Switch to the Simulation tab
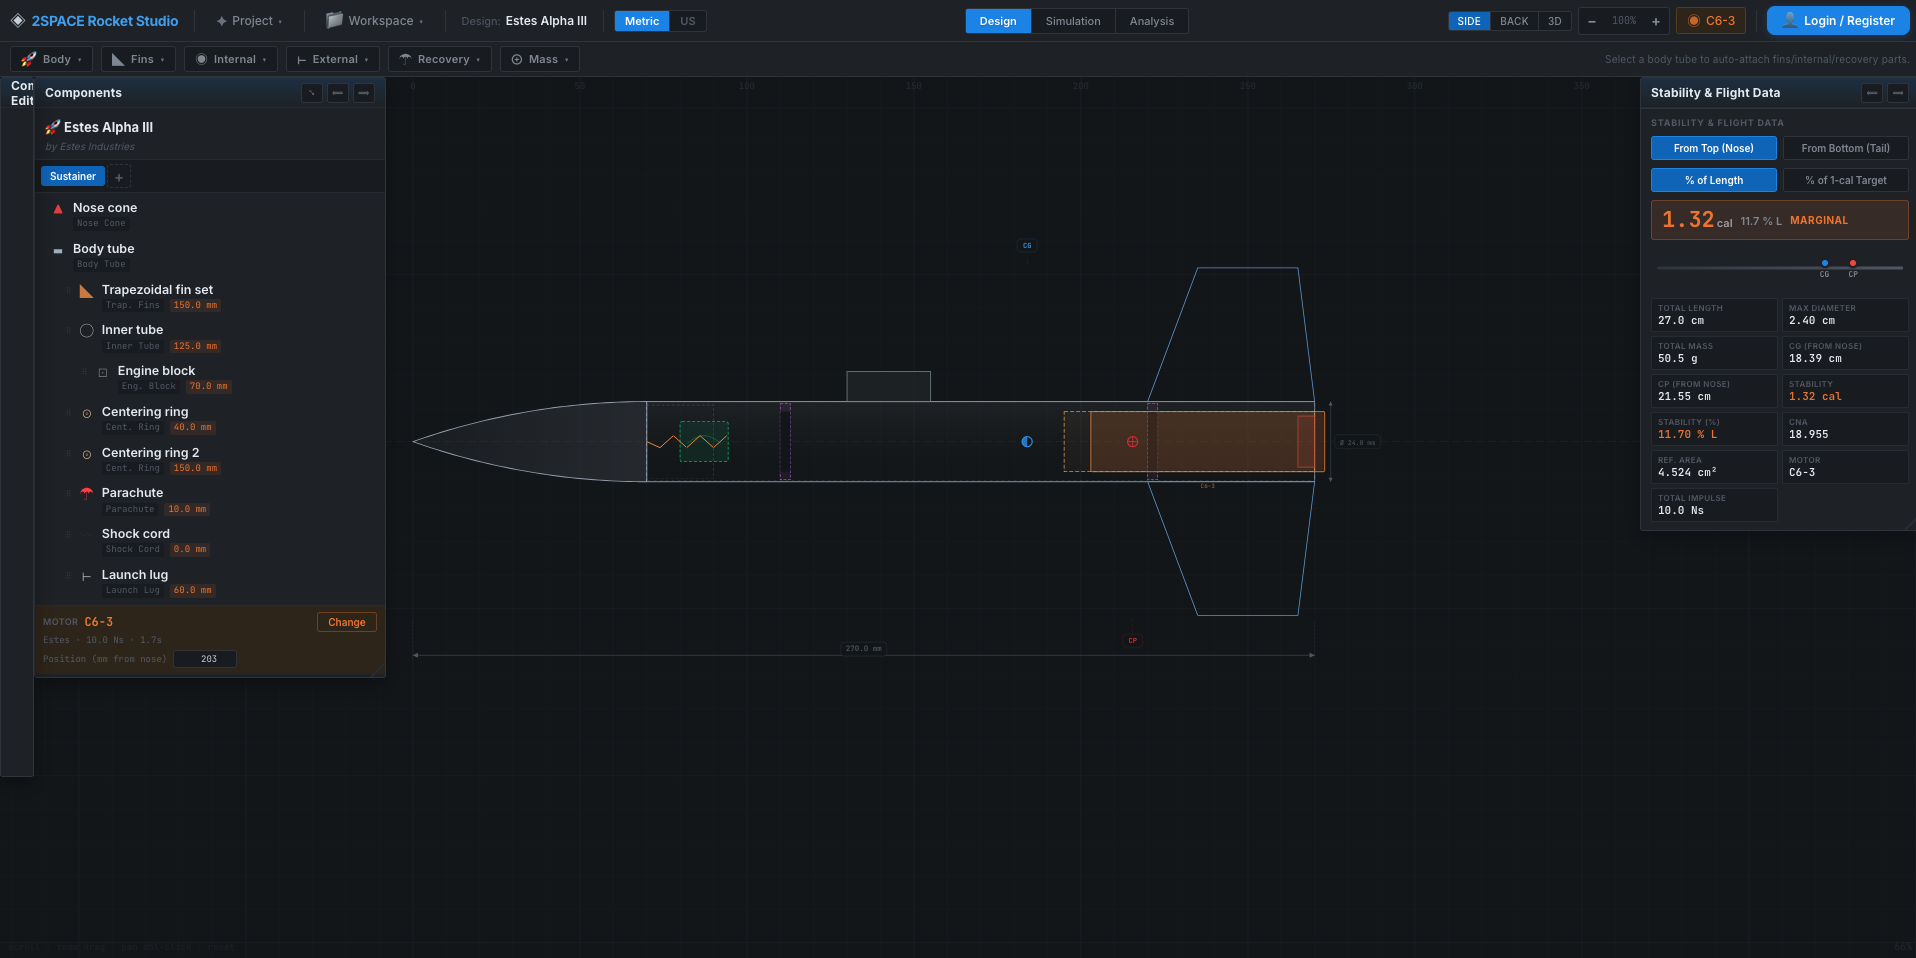Viewport: 1916px width, 958px height. point(1073,21)
